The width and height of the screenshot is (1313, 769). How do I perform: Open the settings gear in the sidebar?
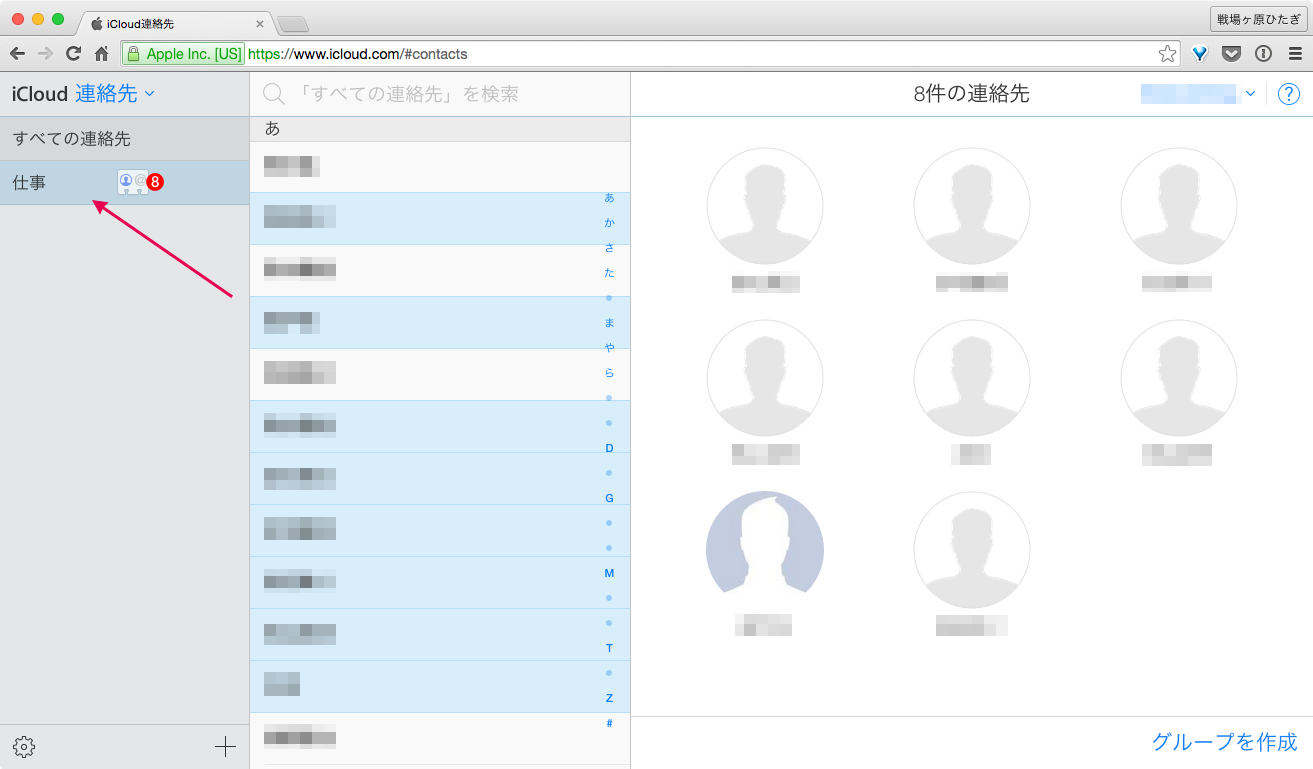[x=24, y=746]
